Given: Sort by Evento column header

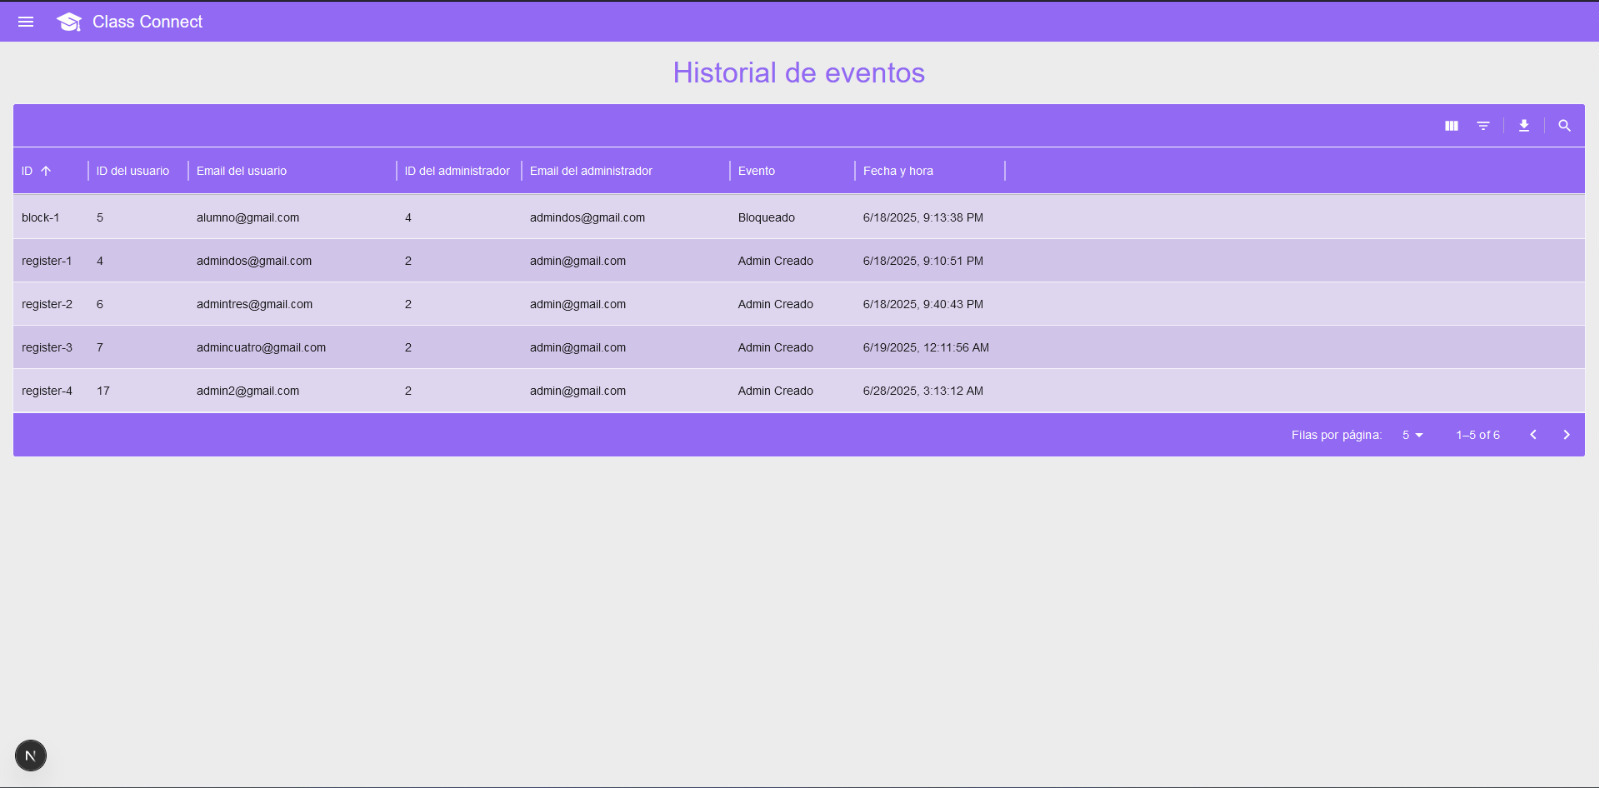Looking at the screenshot, I should point(756,171).
